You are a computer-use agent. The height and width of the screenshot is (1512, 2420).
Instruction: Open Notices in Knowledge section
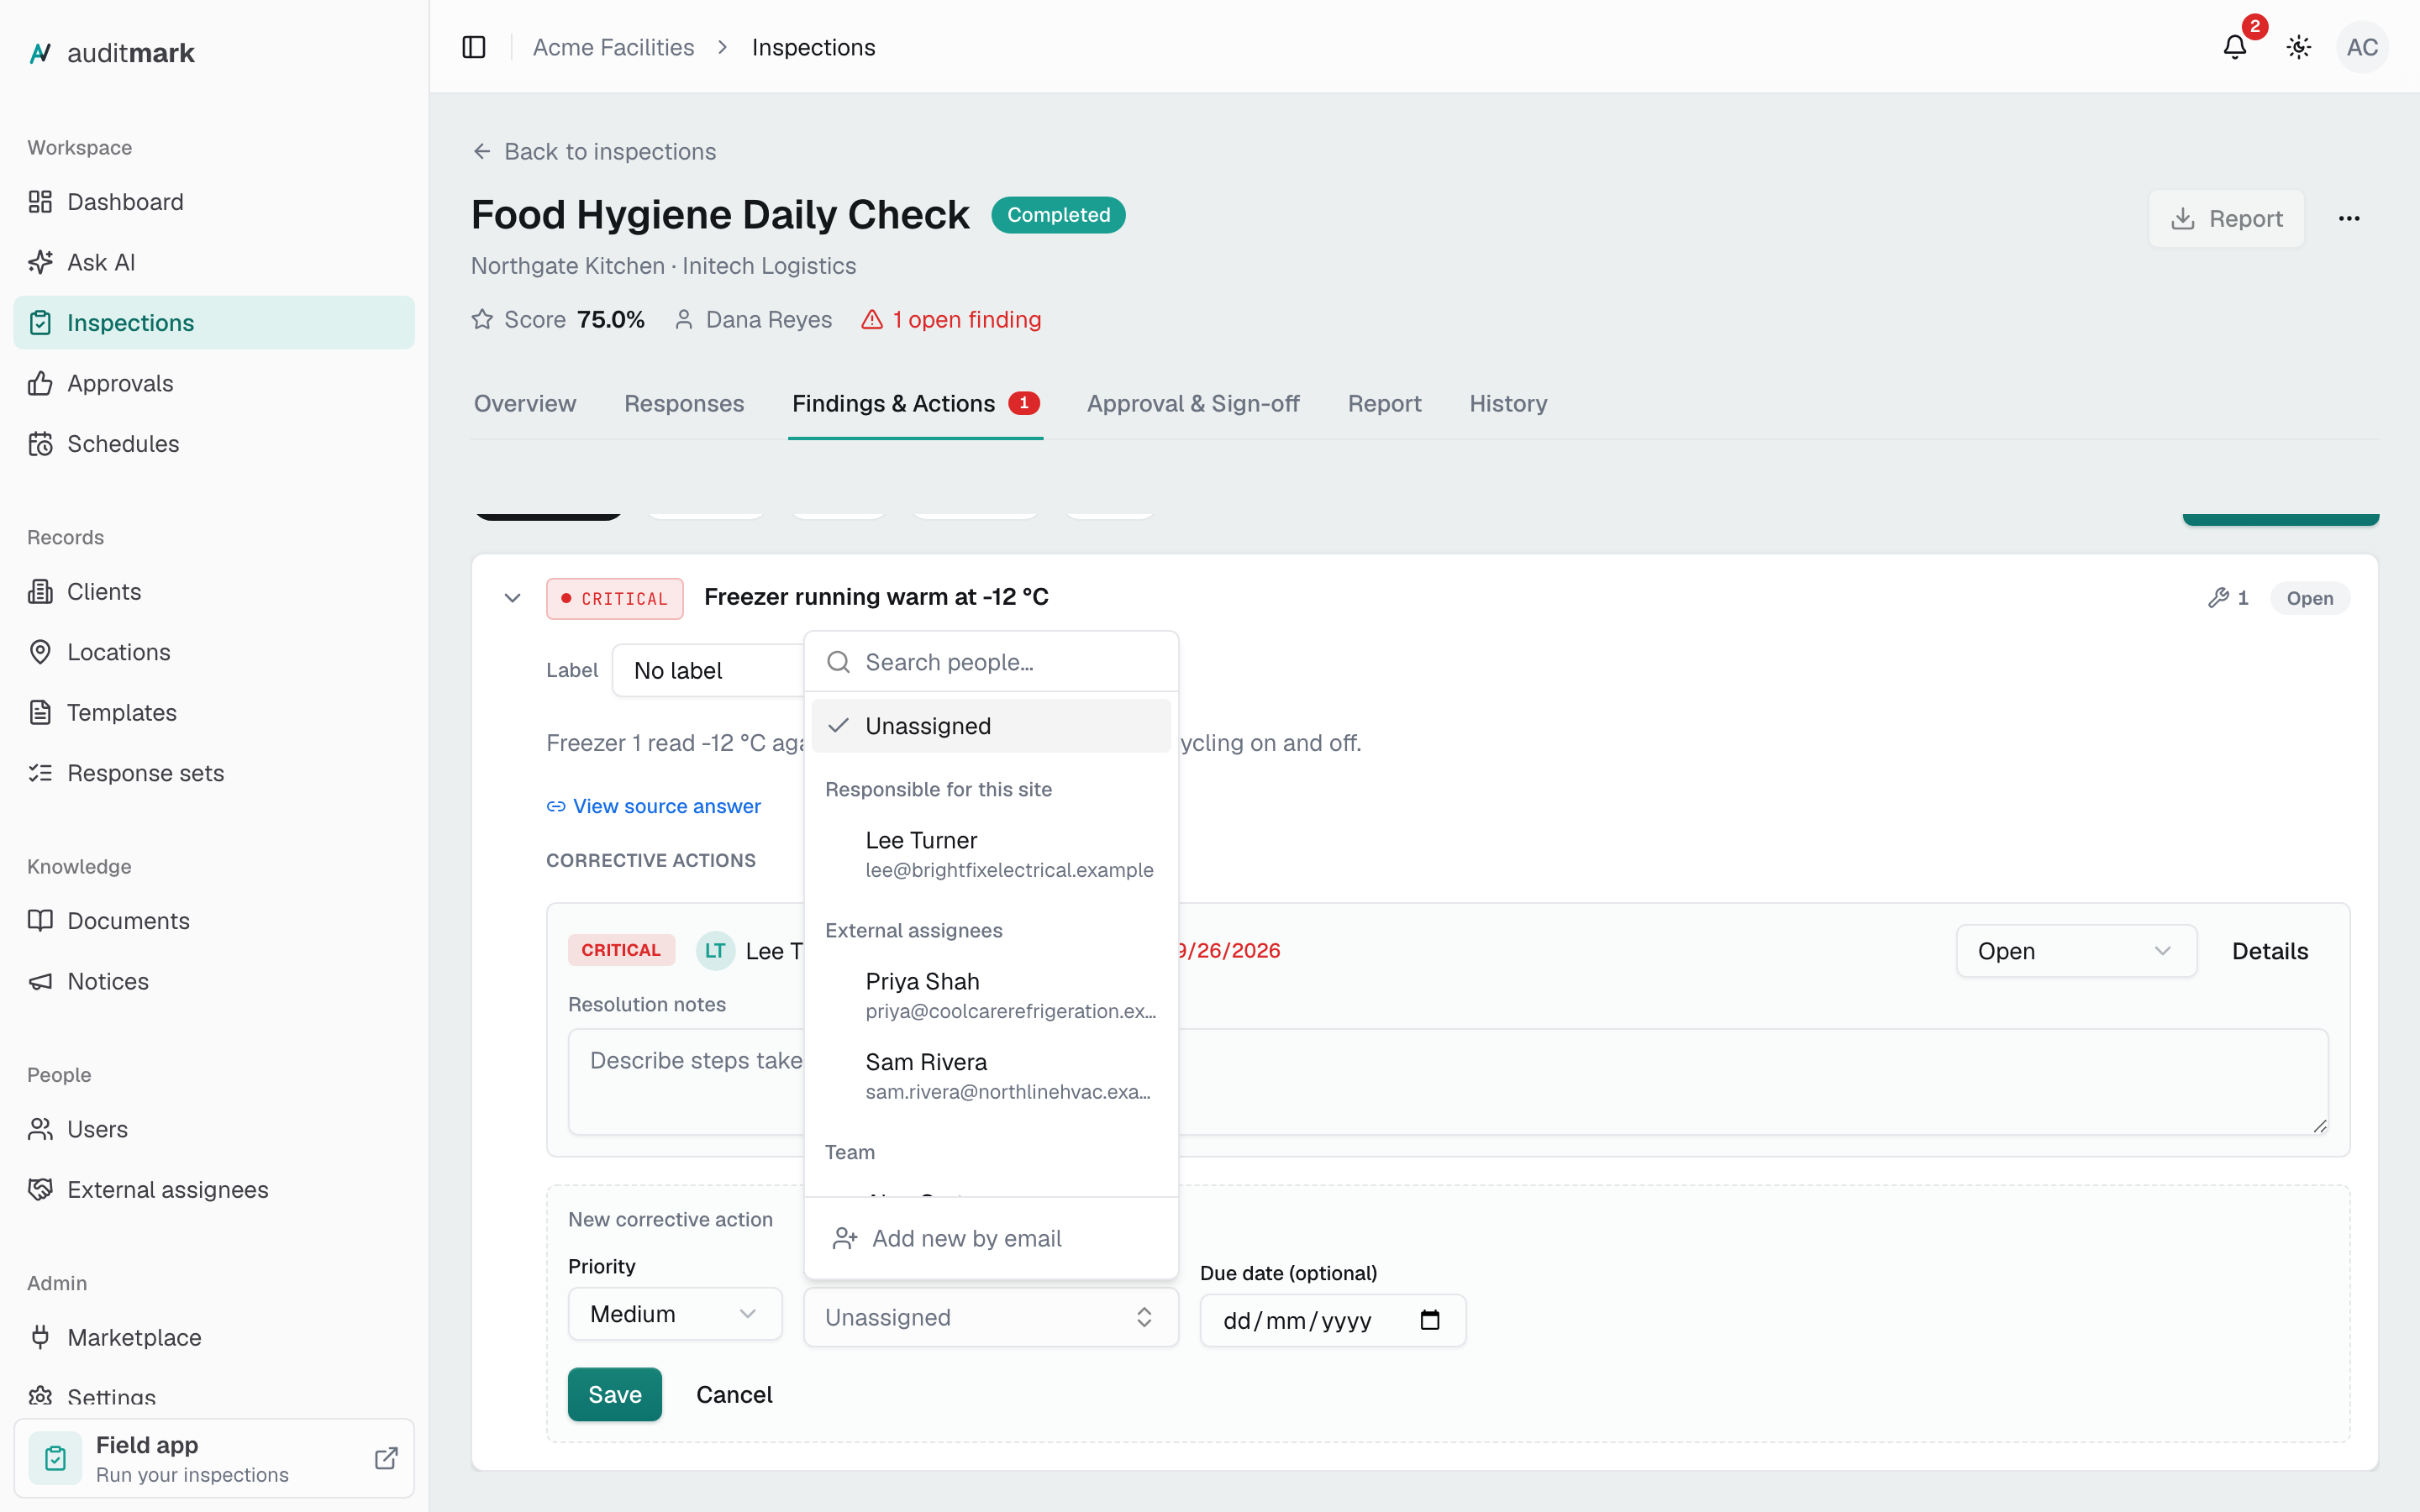214,981
